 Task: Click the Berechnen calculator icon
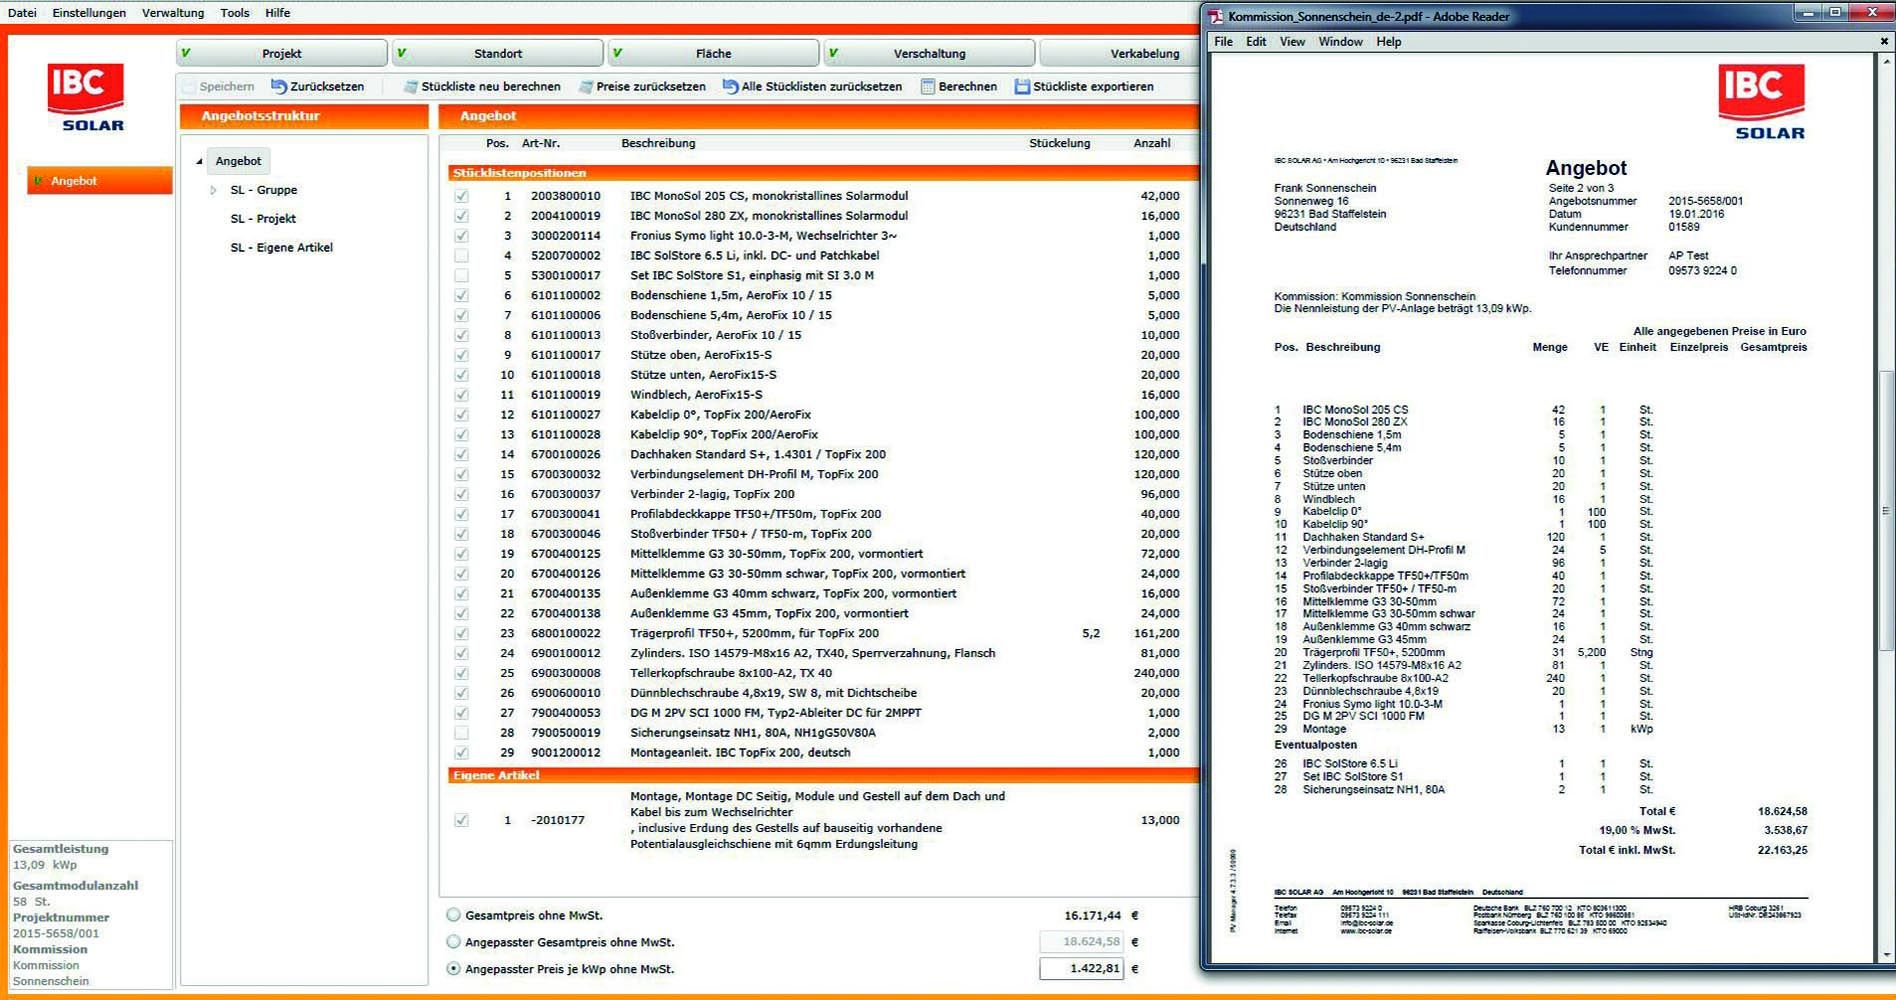[928, 87]
